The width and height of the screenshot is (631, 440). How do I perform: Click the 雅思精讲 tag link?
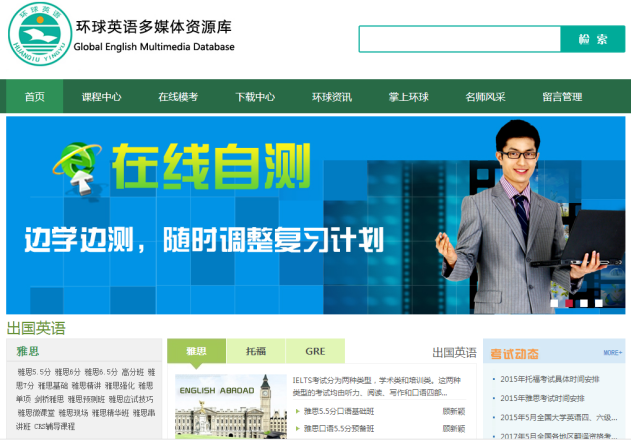tap(86, 386)
